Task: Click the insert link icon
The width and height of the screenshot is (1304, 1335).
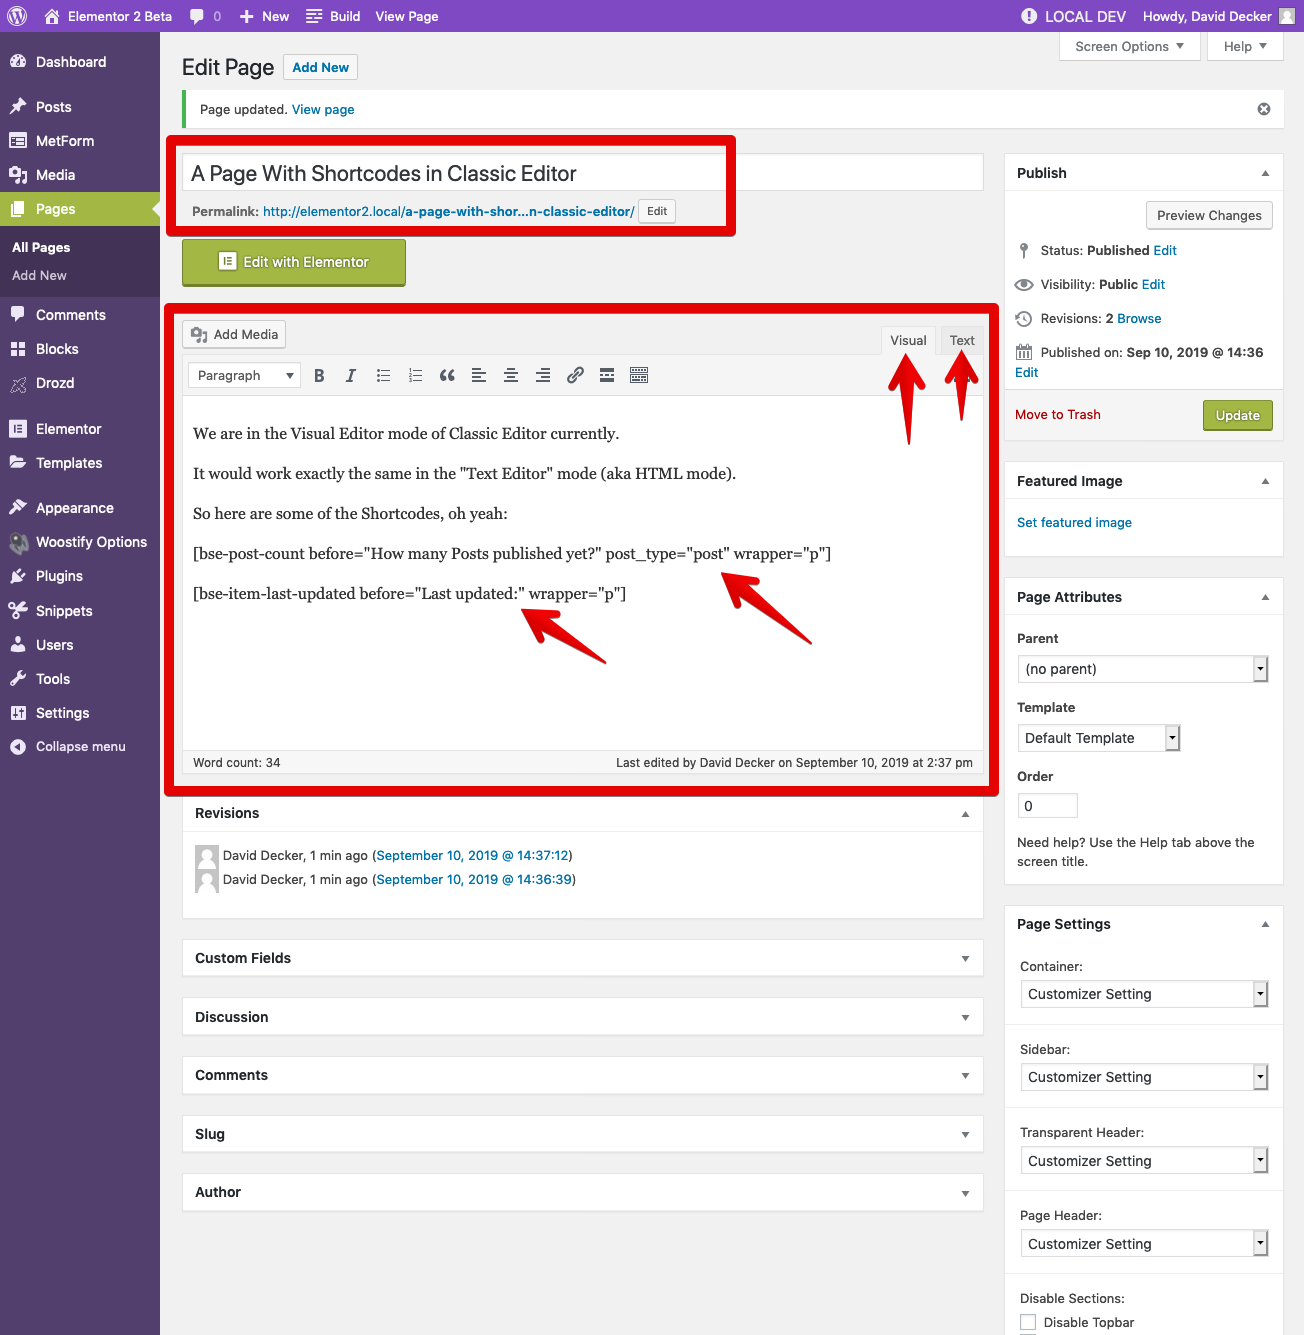Action: [x=575, y=376]
